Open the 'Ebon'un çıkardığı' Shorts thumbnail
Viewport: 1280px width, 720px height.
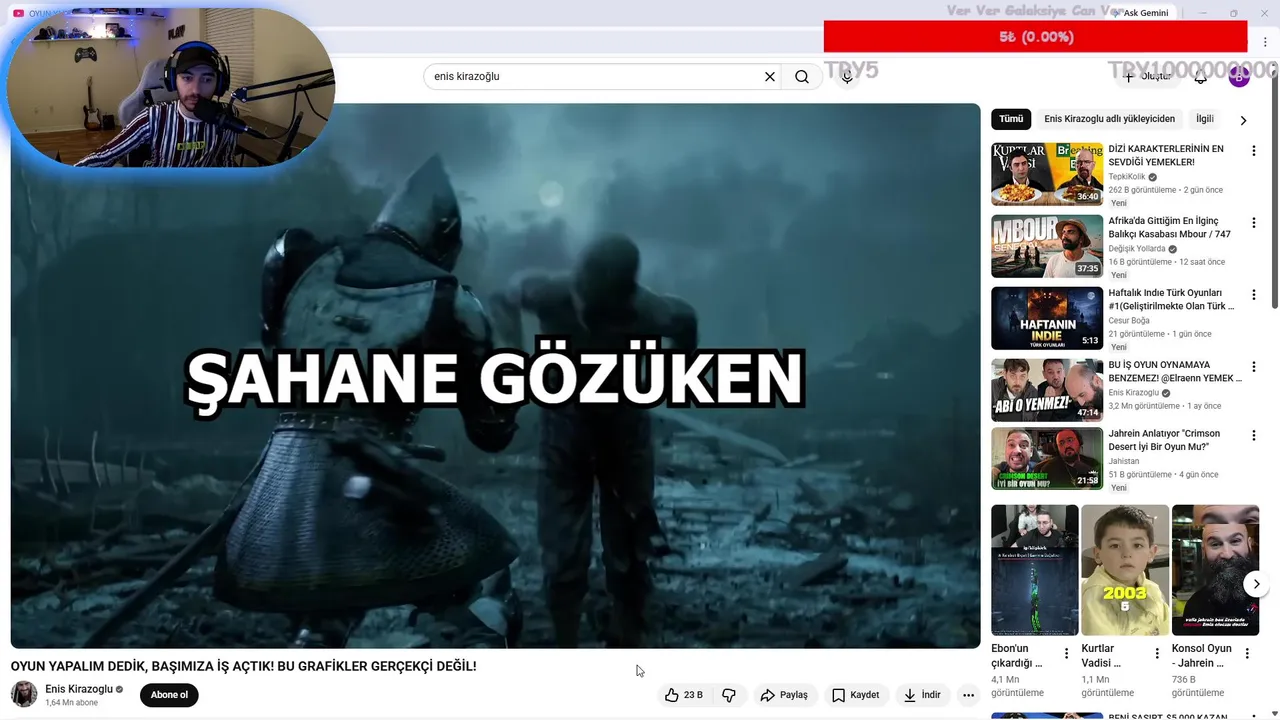(x=1035, y=570)
